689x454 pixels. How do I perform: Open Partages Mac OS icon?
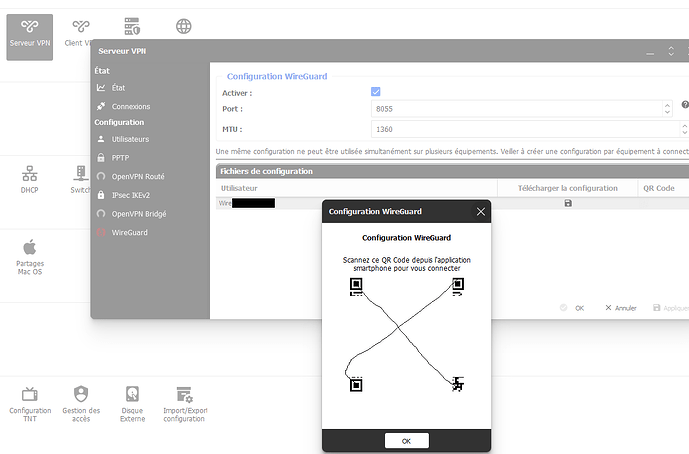[30, 257]
